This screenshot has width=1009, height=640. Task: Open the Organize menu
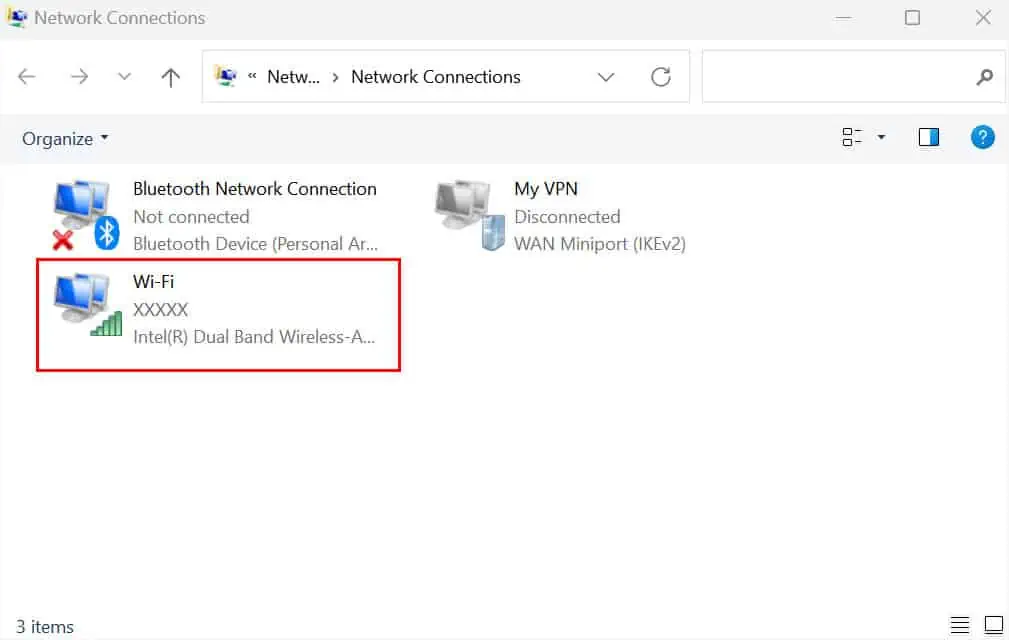click(65, 139)
